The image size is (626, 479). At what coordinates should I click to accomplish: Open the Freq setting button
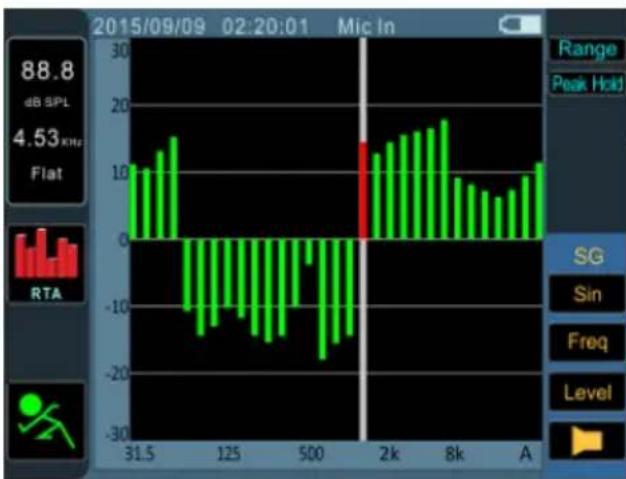pos(587,342)
